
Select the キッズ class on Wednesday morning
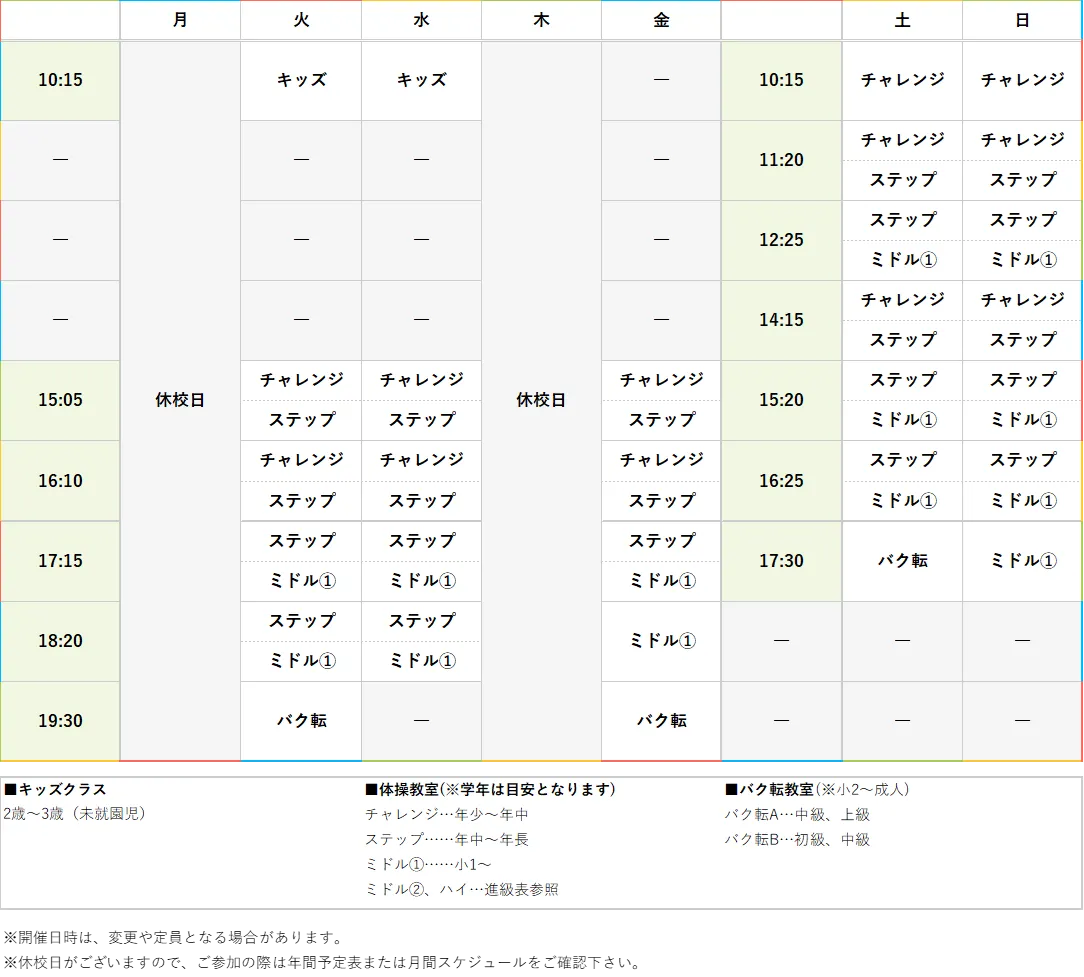point(420,81)
